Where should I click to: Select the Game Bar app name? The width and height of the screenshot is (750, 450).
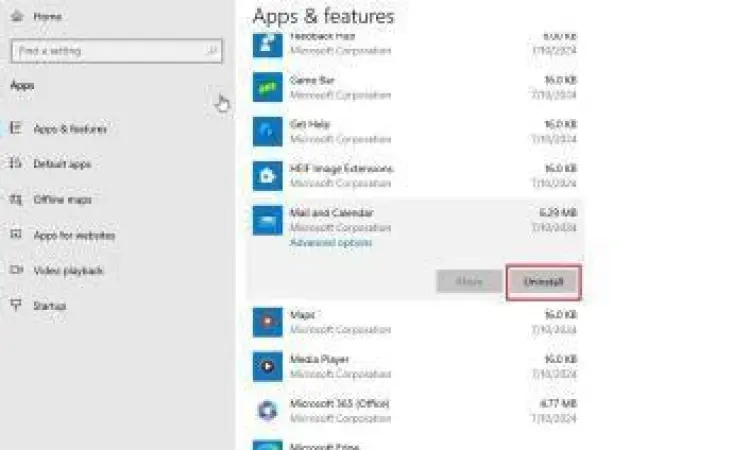(312, 80)
